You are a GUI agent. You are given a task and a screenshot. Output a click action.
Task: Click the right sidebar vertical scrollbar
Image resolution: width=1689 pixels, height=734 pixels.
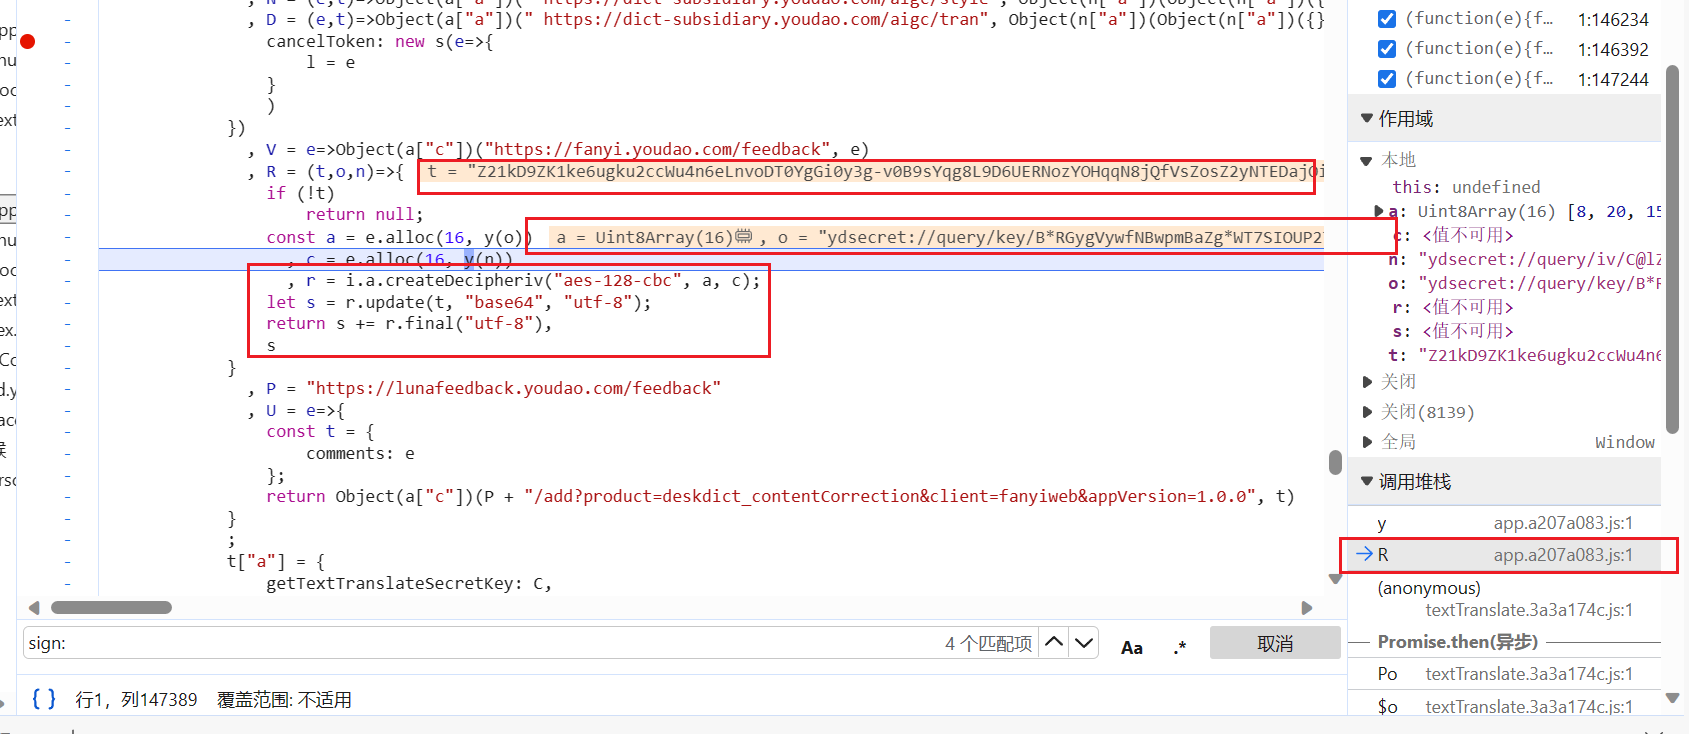(x=1672, y=250)
